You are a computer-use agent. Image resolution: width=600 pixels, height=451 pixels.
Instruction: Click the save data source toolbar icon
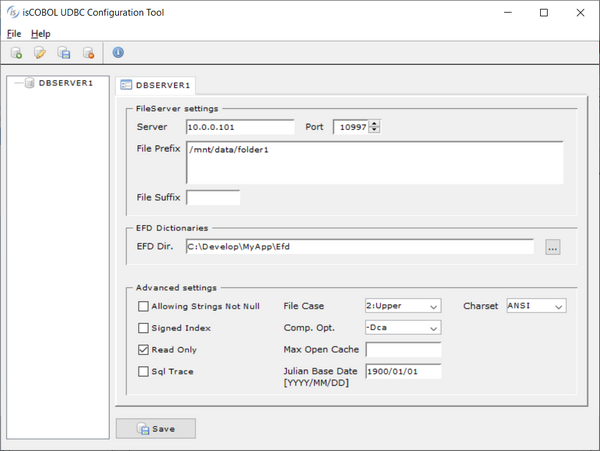coord(64,53)
